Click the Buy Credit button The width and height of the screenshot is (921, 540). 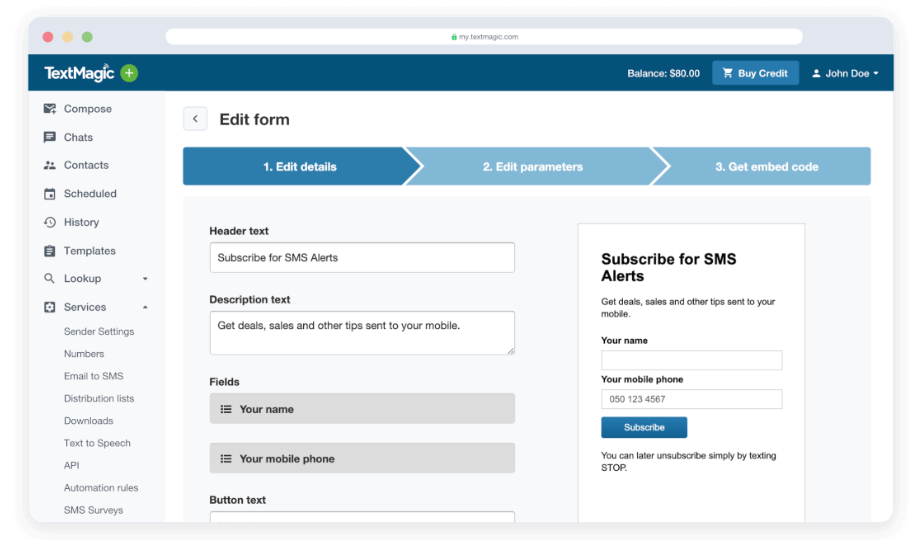pyautogui.click(x=755, y=73)
